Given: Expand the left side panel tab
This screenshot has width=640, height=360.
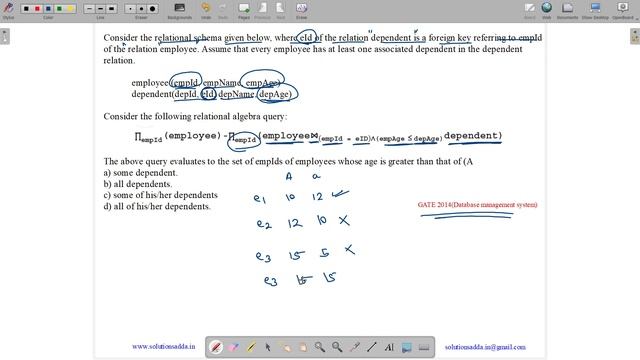Looking at the screenshot, I should [4, 36].
